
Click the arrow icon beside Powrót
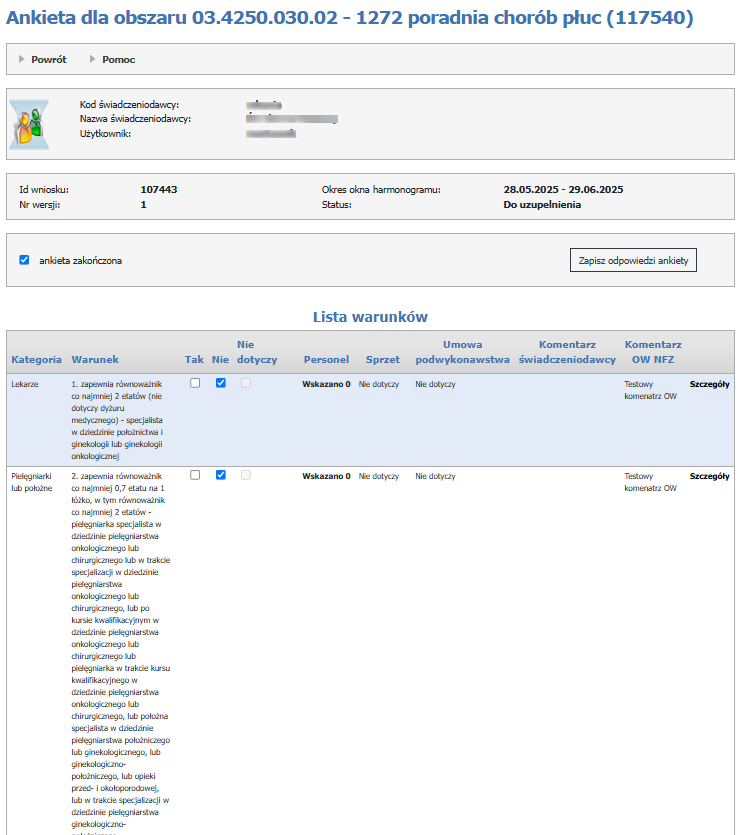click(22, 59)
